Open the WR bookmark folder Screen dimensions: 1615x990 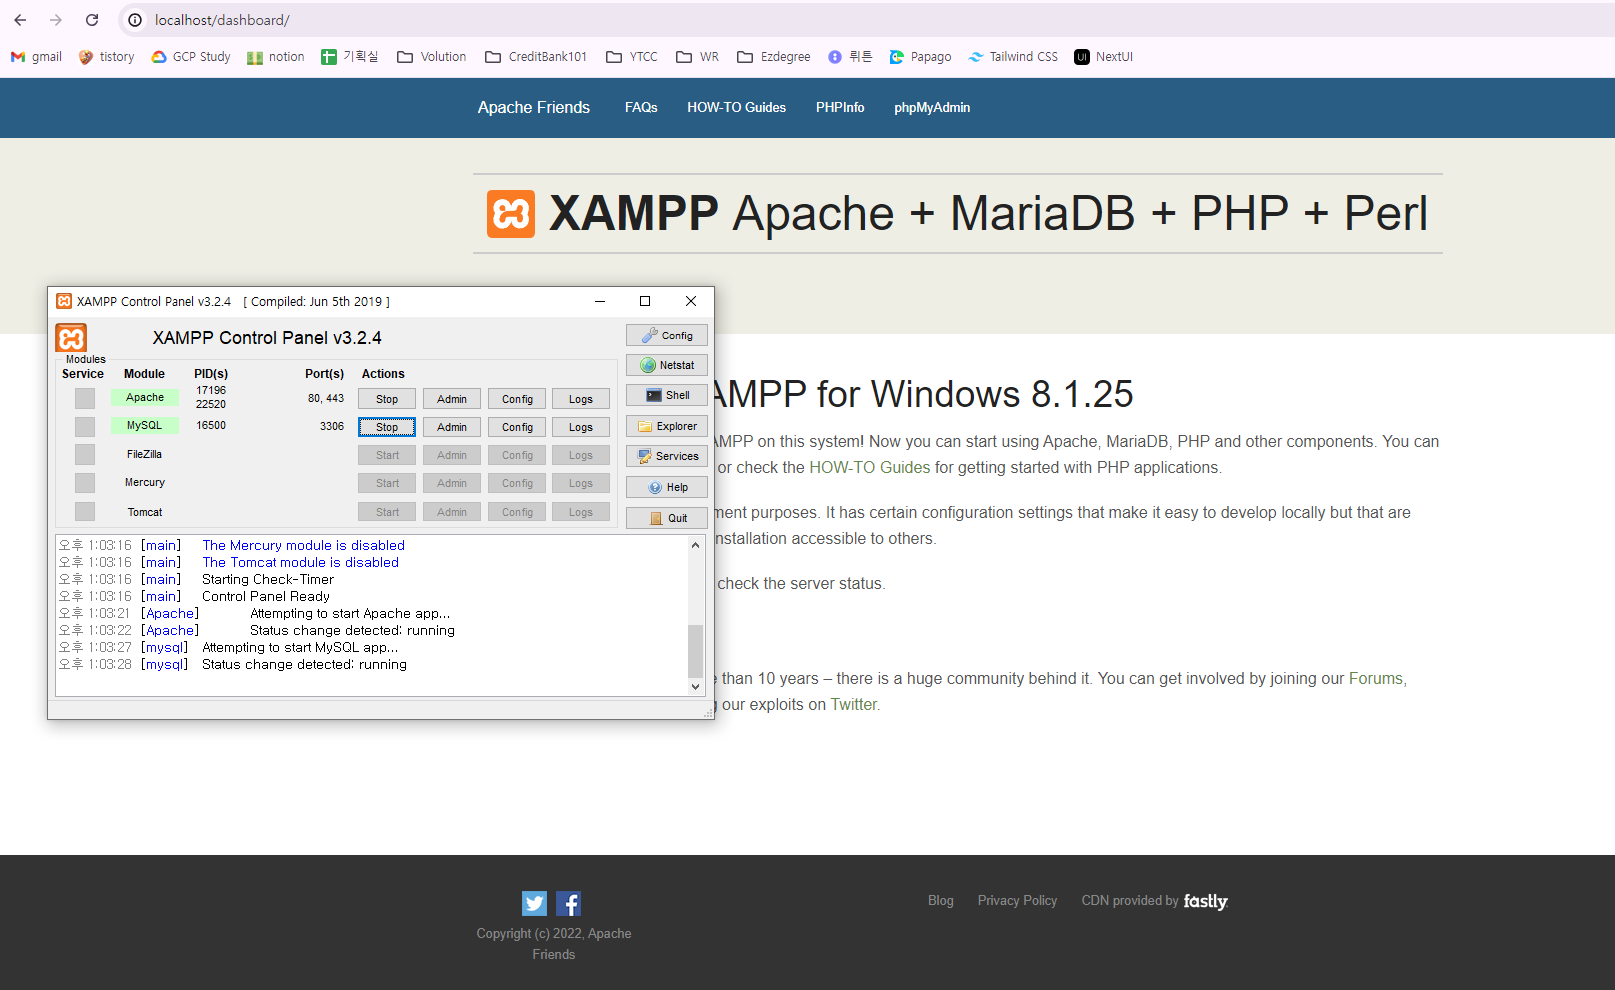(x=698, y=57)
